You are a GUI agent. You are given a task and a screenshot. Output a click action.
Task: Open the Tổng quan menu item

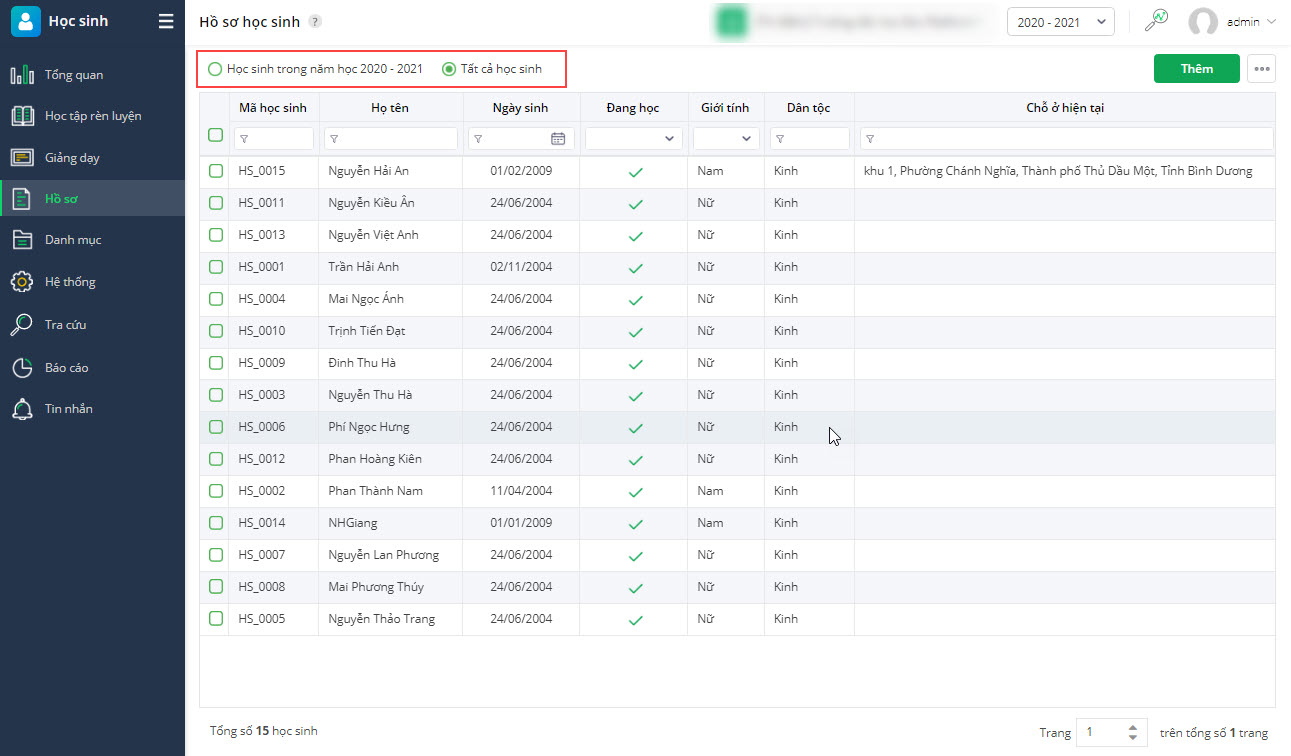click(x=73, y=75)
